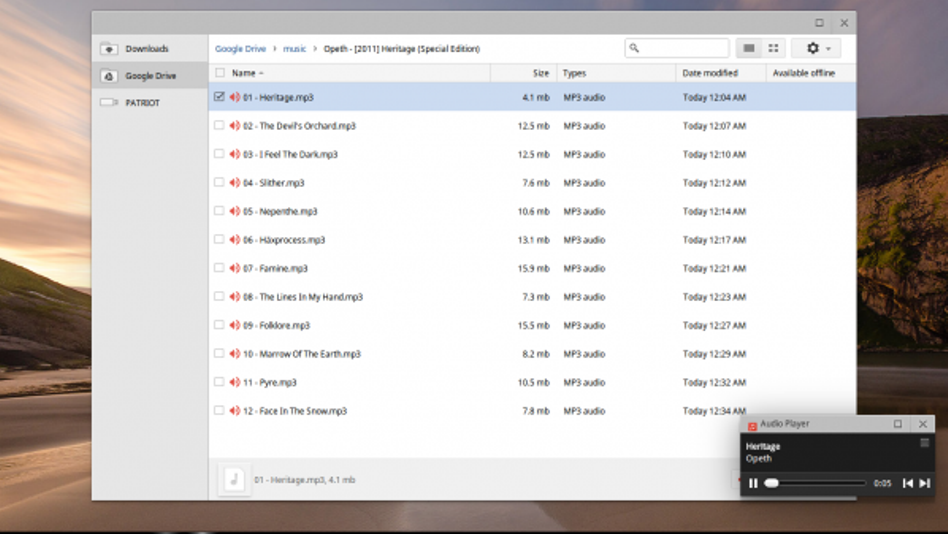Select file name 12 - Face In The Snow.mp3

tap(294, 411)
